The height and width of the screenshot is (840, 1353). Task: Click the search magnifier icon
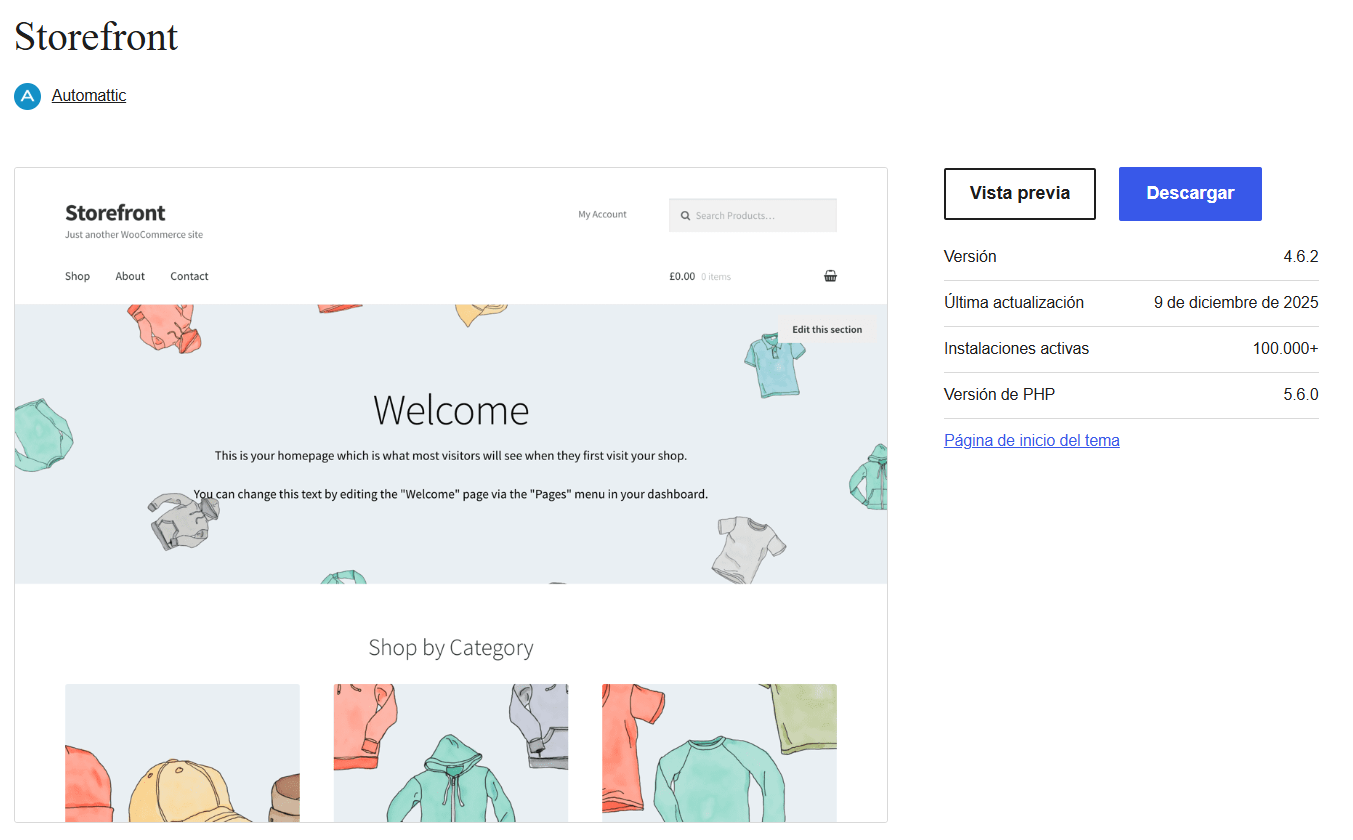click(685, 216)
